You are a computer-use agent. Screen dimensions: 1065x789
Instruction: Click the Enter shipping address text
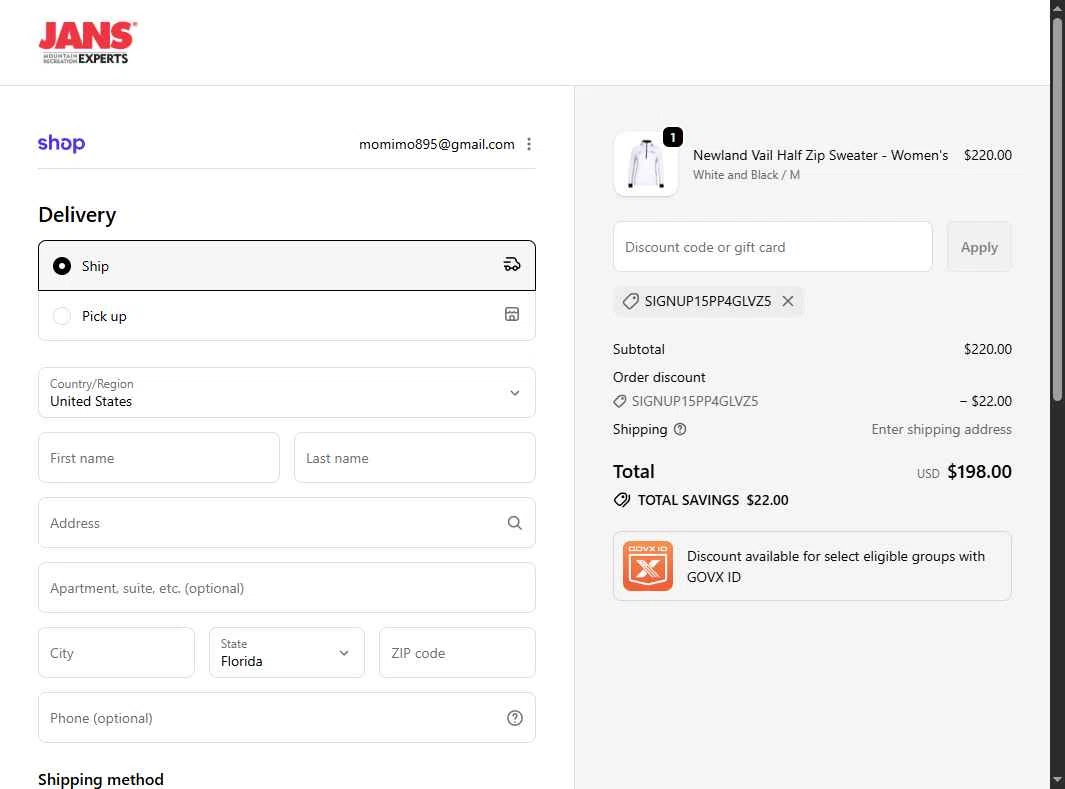941,429
